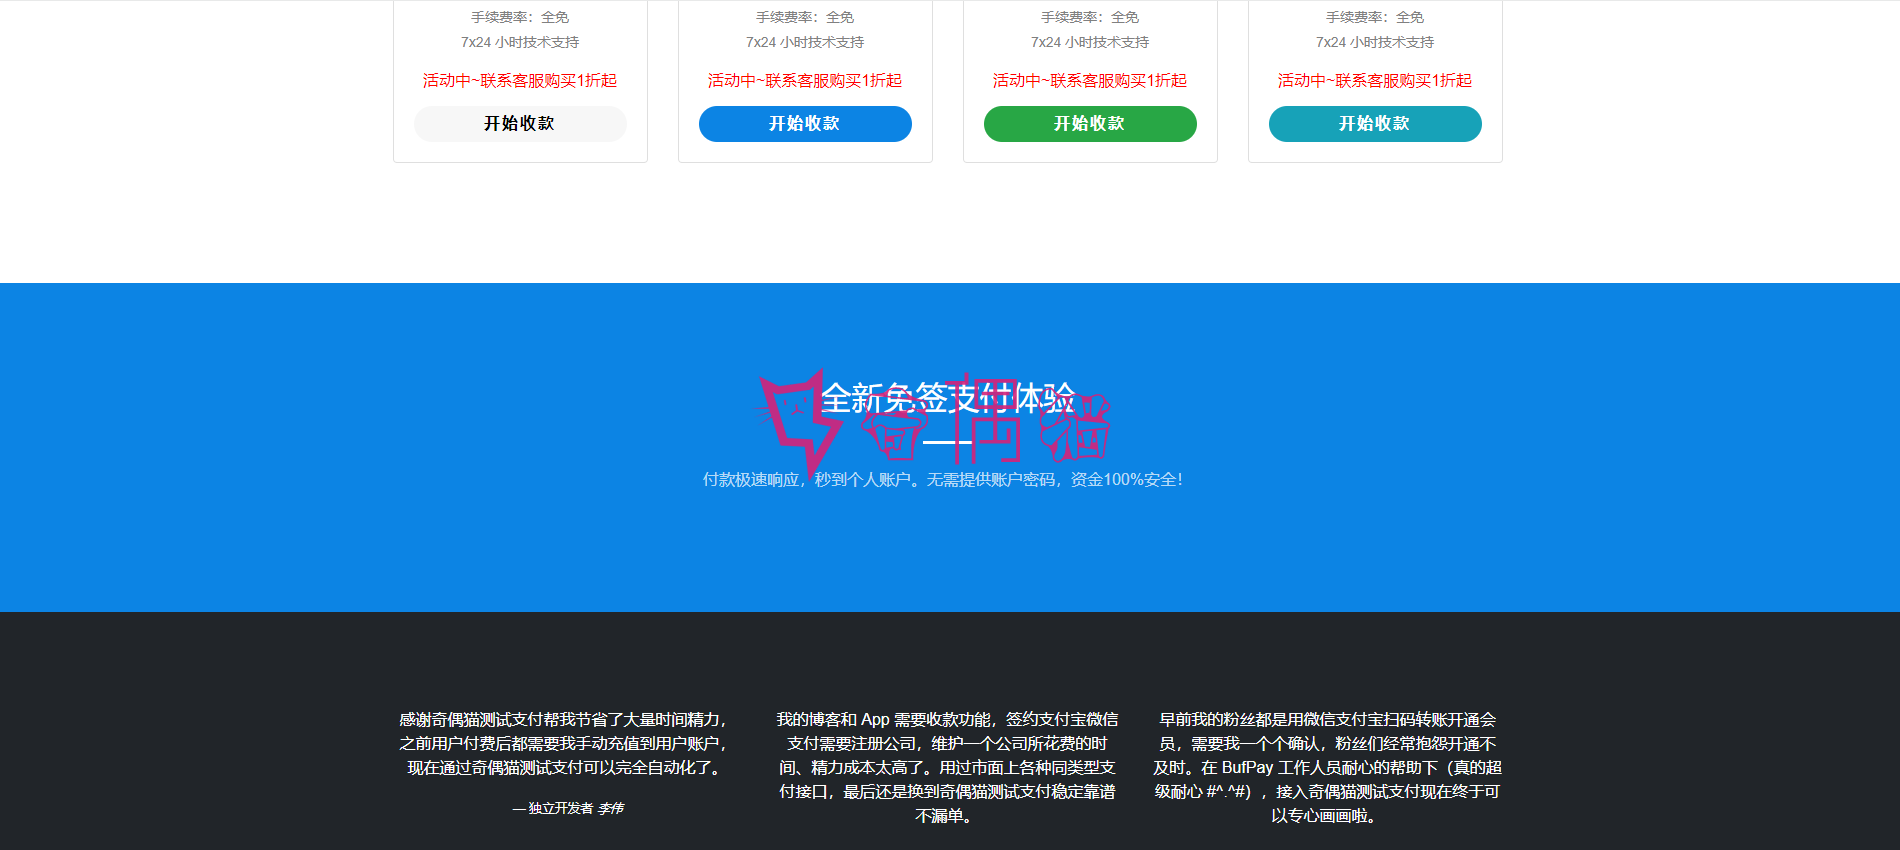
Task: Click the teal 开始收款 button
Action: 1375,124
